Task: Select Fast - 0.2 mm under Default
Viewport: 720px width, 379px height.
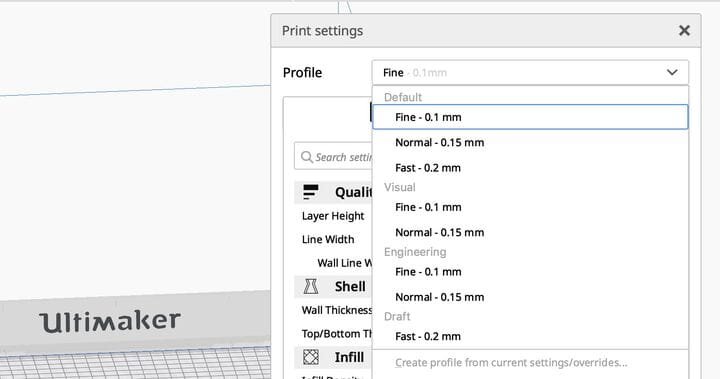Action: pyautogui.click(x=530, y=168)
